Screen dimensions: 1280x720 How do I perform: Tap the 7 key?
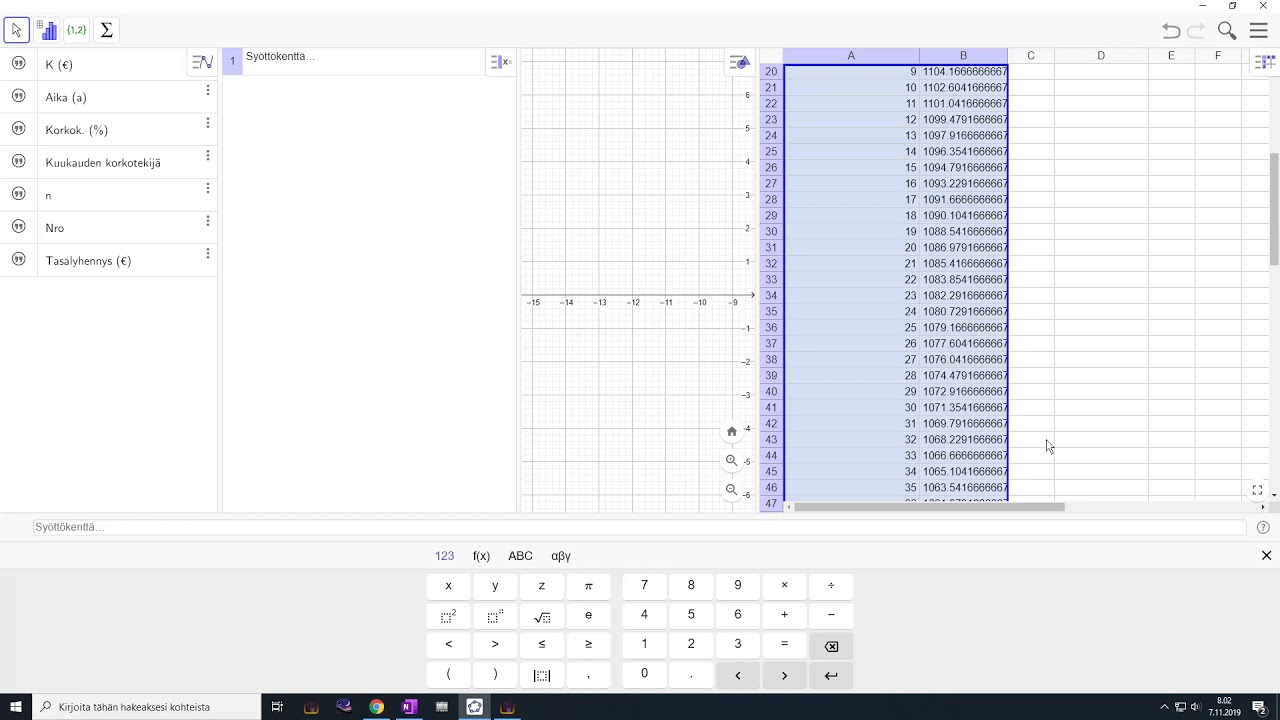pyautogui.click(x=644, y=586)
